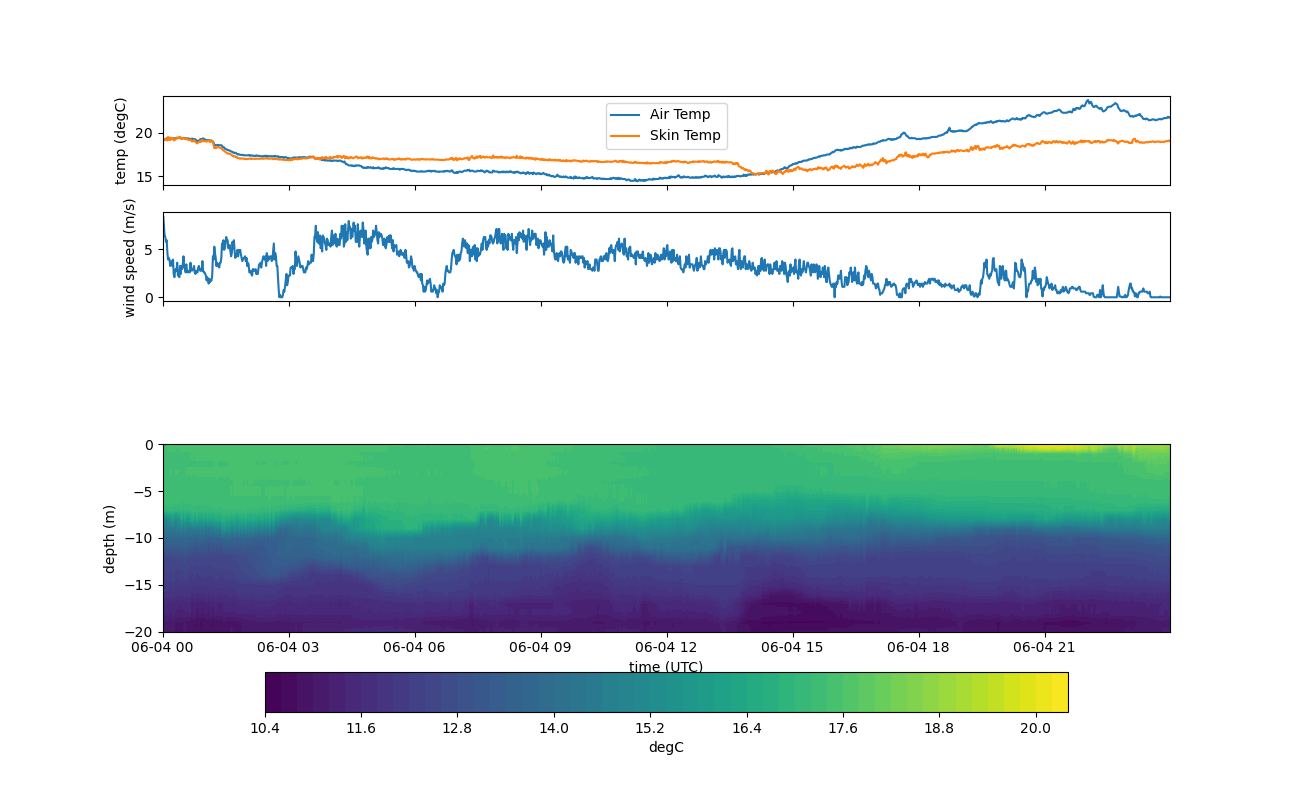The height and width of the screenshot is (800, 1300).
Task: Click the temp (degC) axis label
Action: 121,141
